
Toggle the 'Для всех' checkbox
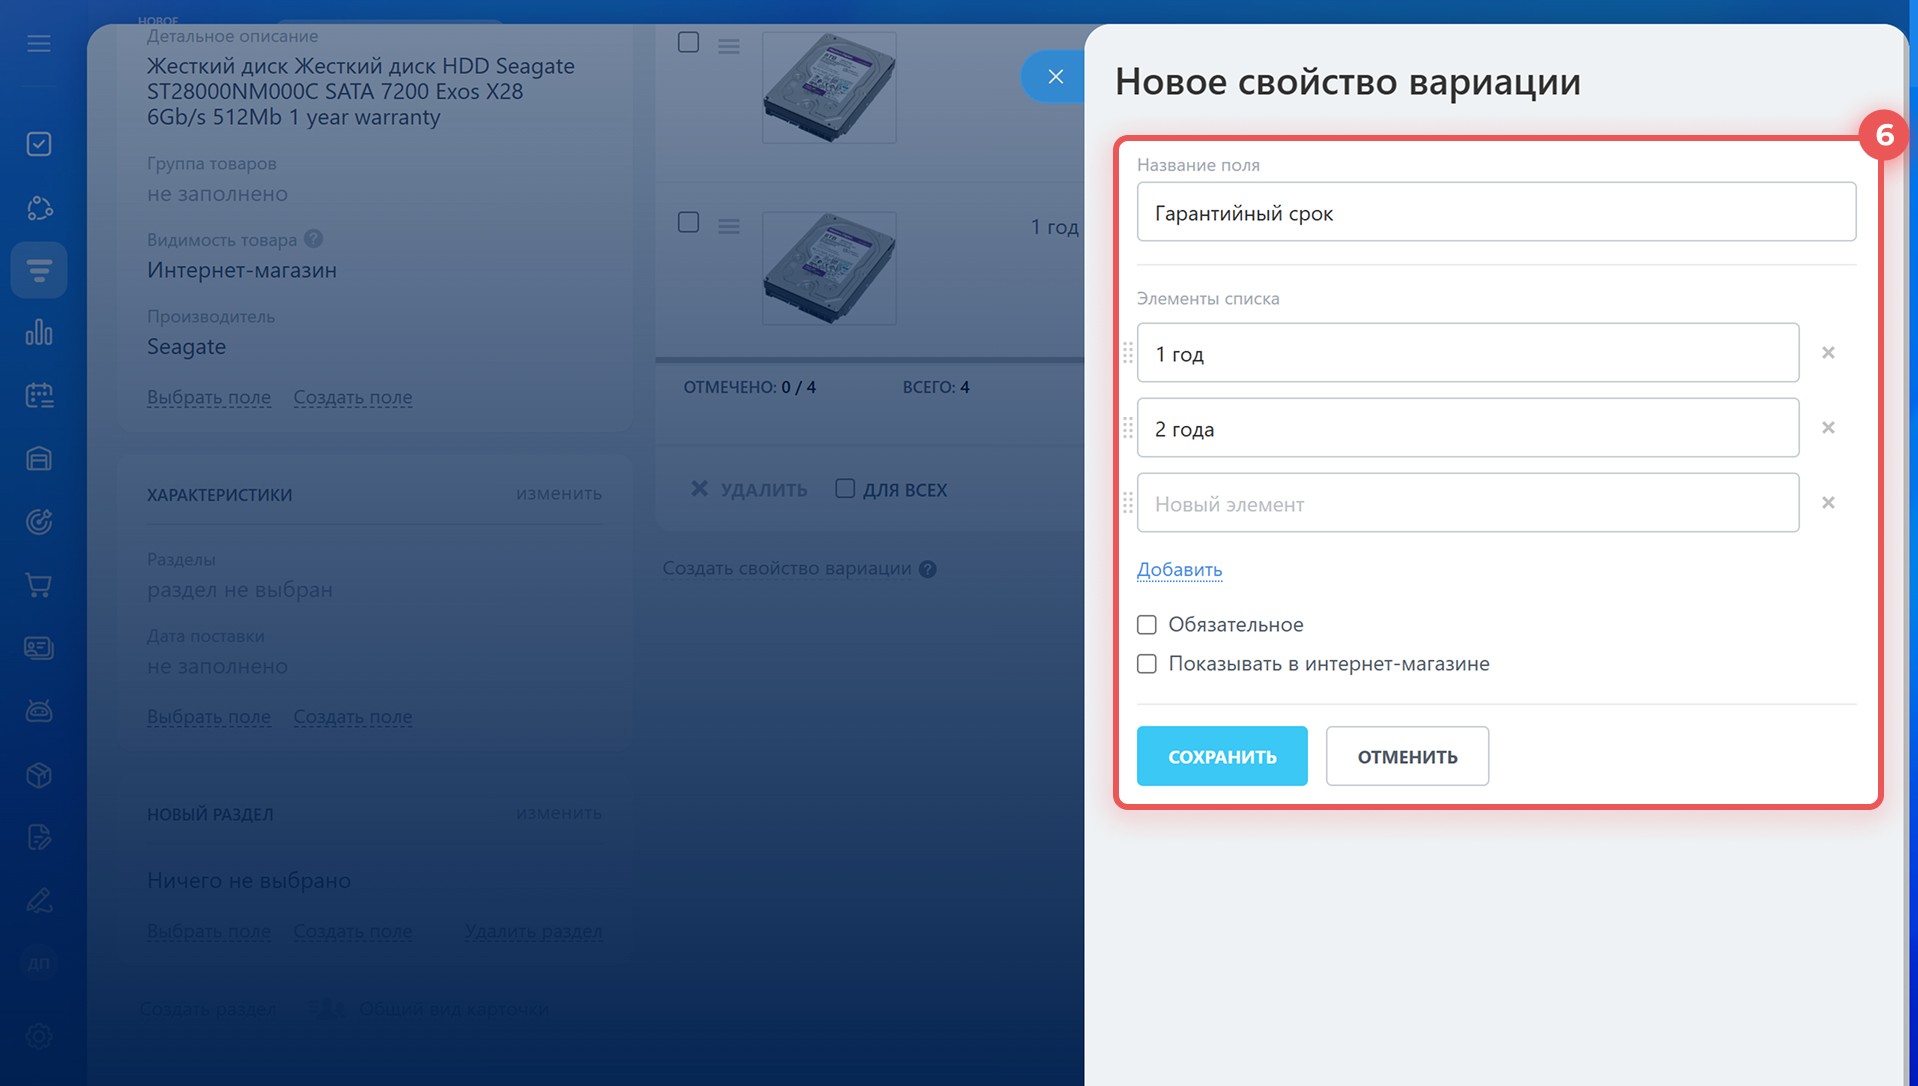coord(845,489)
